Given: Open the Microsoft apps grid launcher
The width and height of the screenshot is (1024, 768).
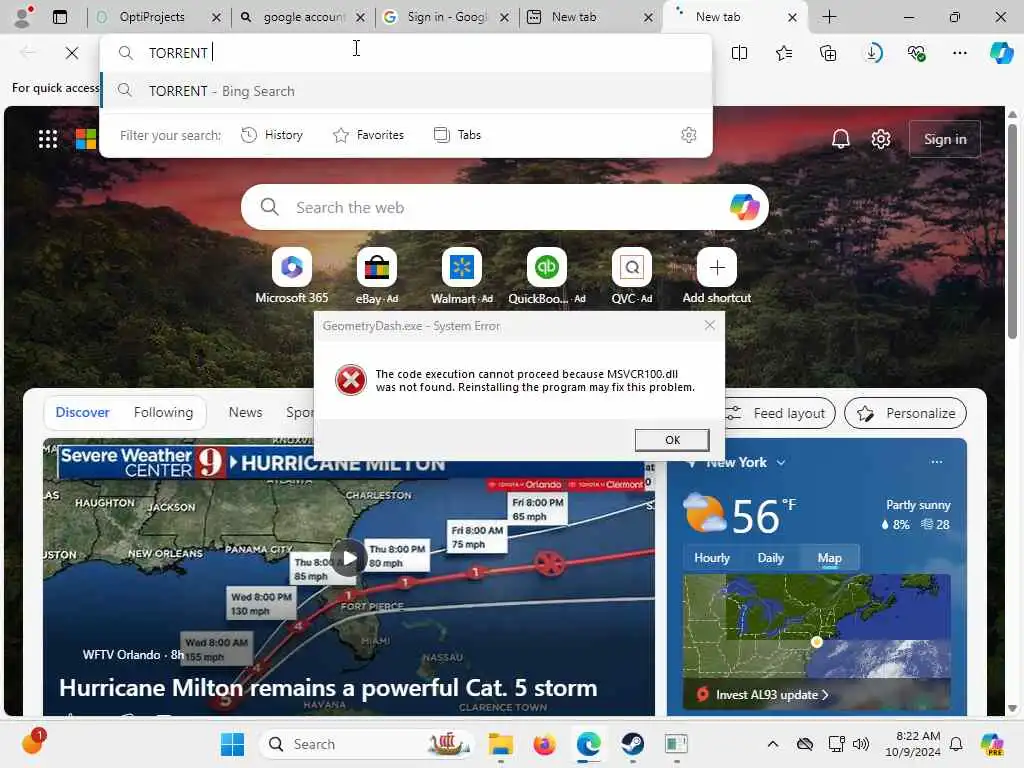Looking at the screenshot, I should [x=48, y=138].
